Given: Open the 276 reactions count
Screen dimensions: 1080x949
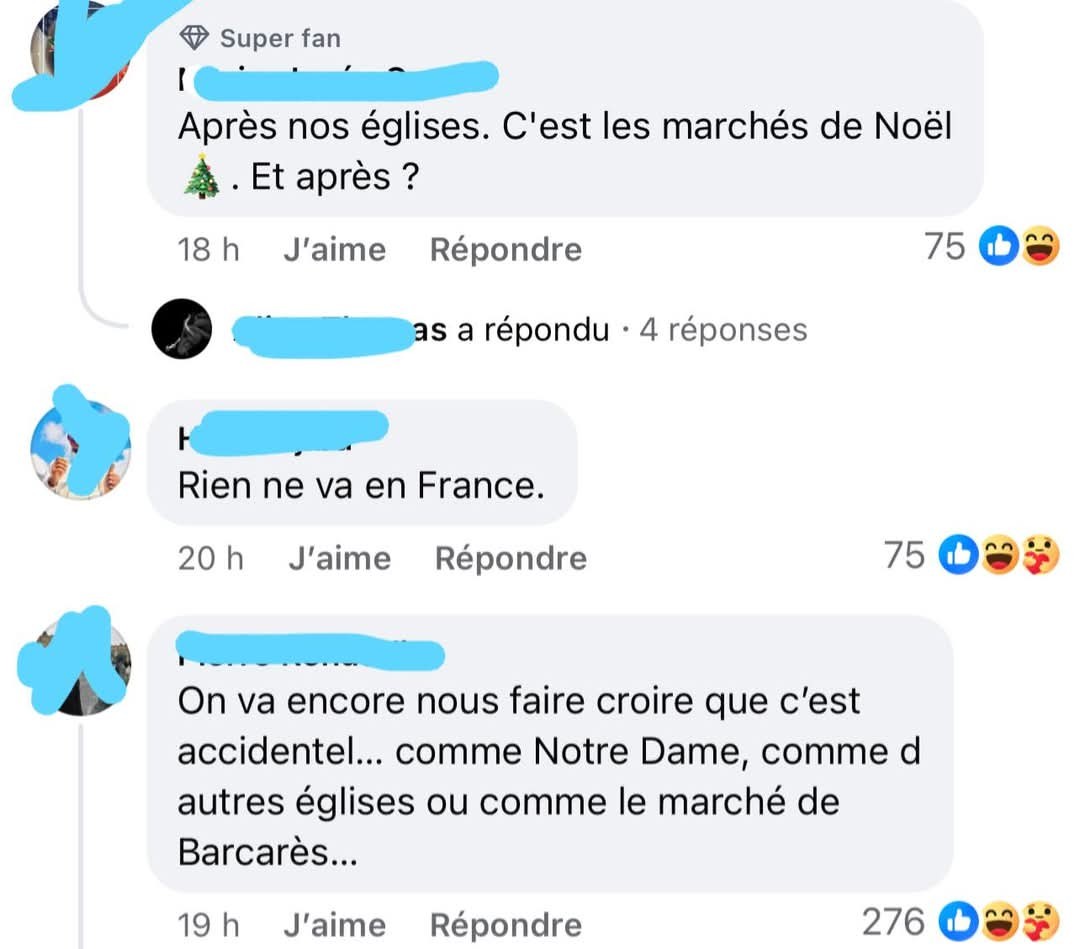Looking at the screenshot, I should [893, 921].
